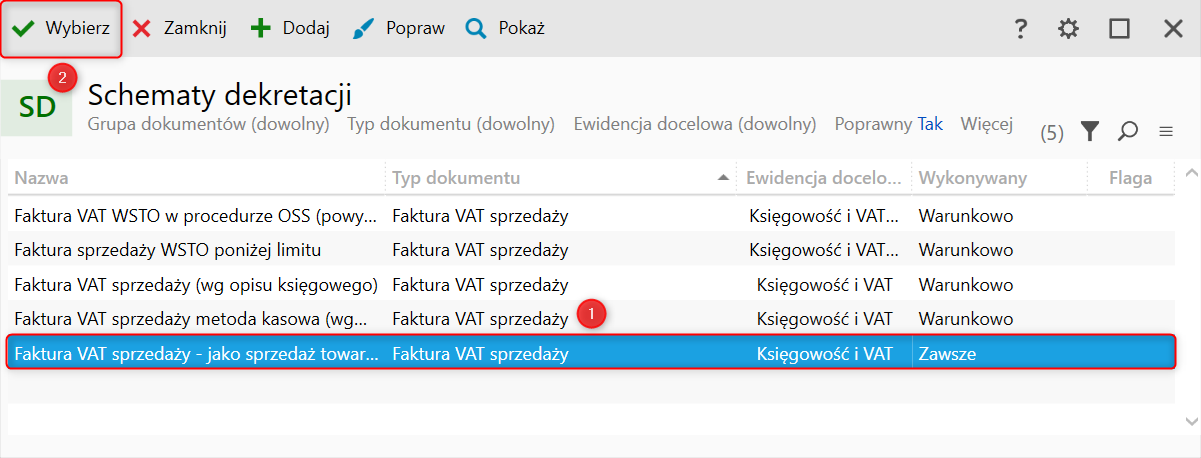Open Typ dokumentu filter dropdown
The image size is (1201, 458).
(450, 124)
